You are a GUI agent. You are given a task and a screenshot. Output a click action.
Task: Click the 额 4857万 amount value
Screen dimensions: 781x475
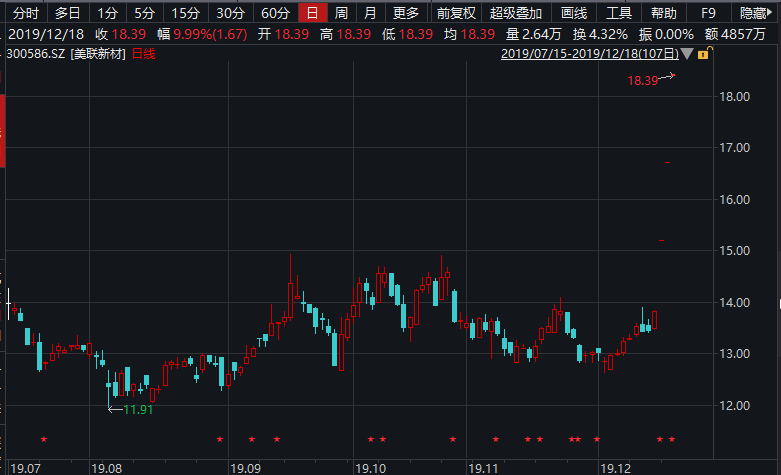coord(735,34)
